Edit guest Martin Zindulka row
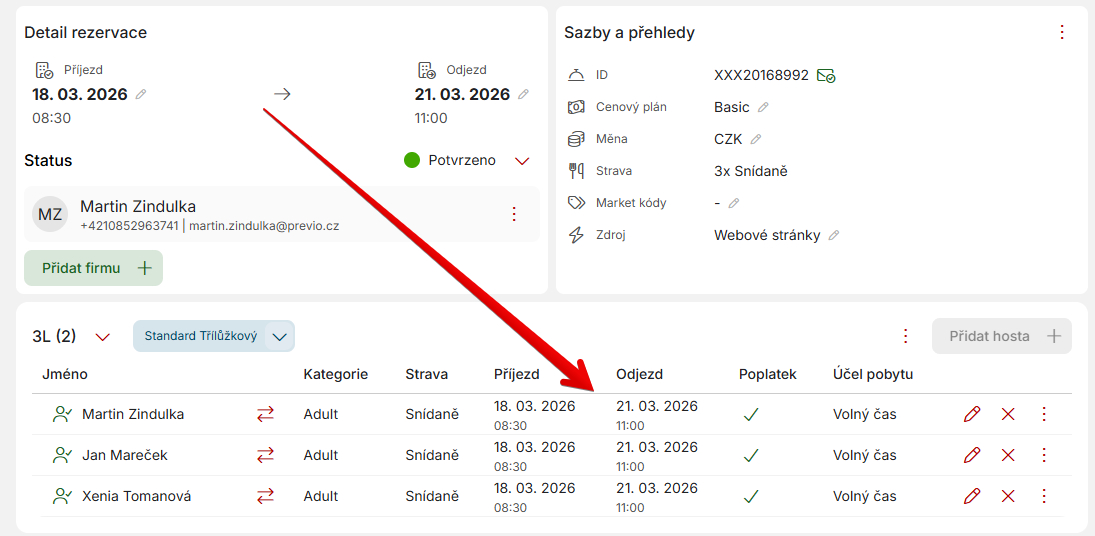Image resolution: width=1095 pixels, height=536 pixels. click(971, 414)
